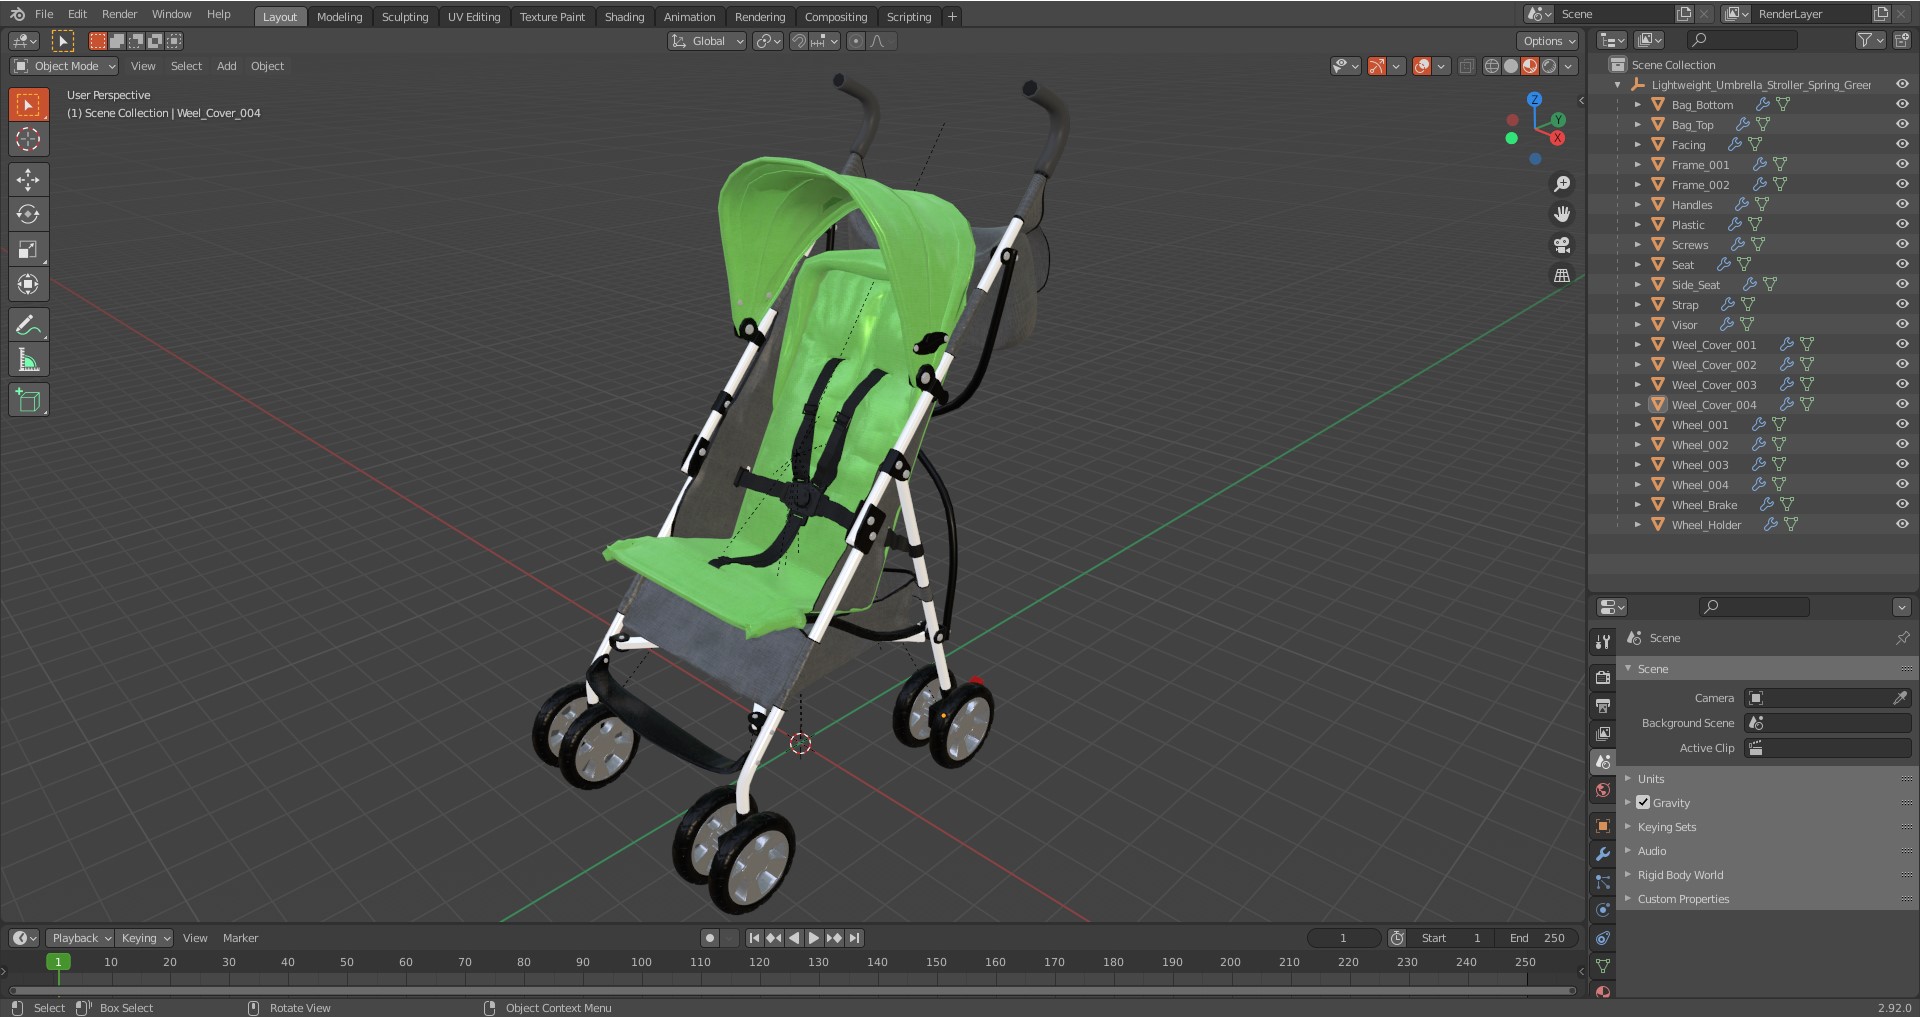Select rendered viewport shading sphere
The height and width of the screenshot is (1017, 1920).
(x=1549, y=66)
